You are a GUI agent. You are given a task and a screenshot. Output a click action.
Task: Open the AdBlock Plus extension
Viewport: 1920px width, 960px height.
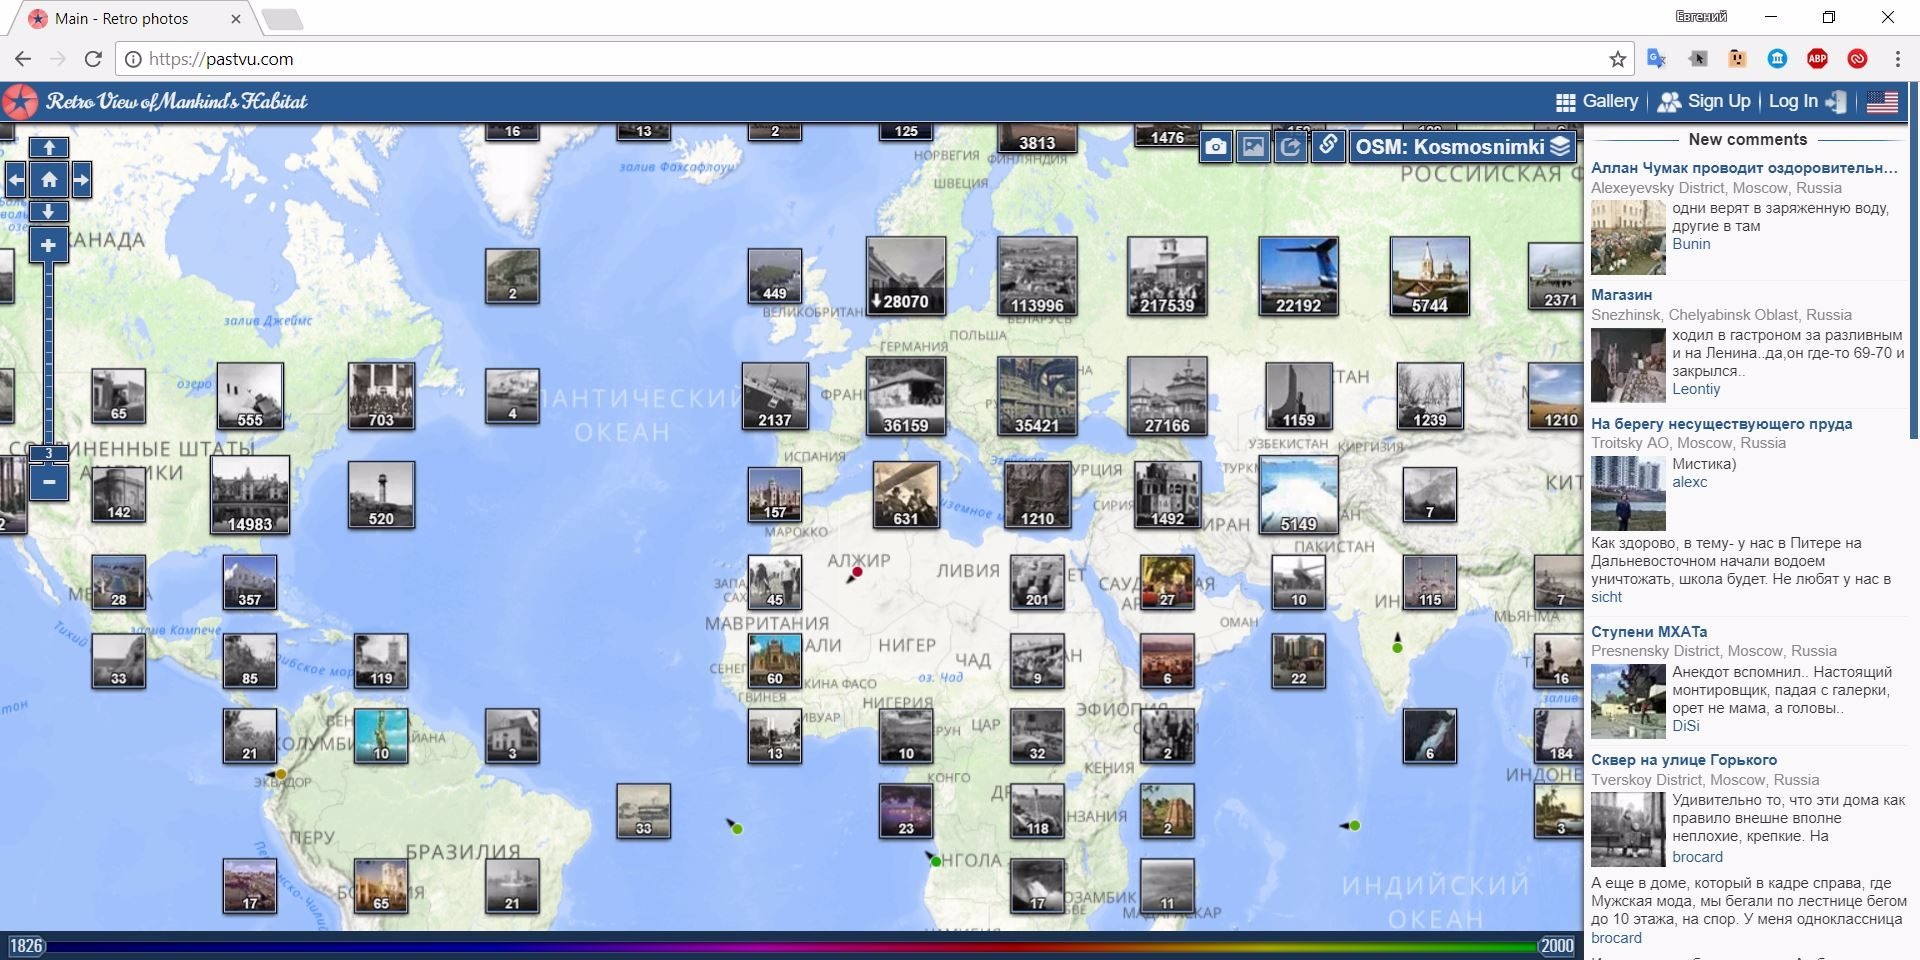(1817, 59)
